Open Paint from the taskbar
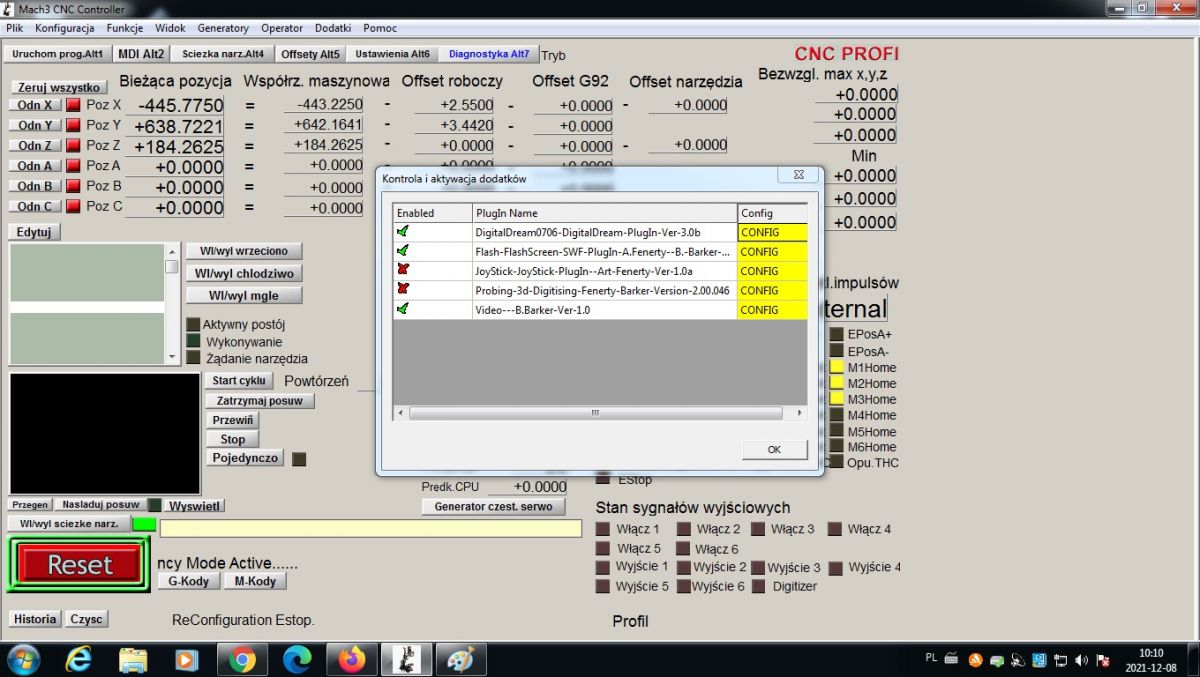 [460, 660]
